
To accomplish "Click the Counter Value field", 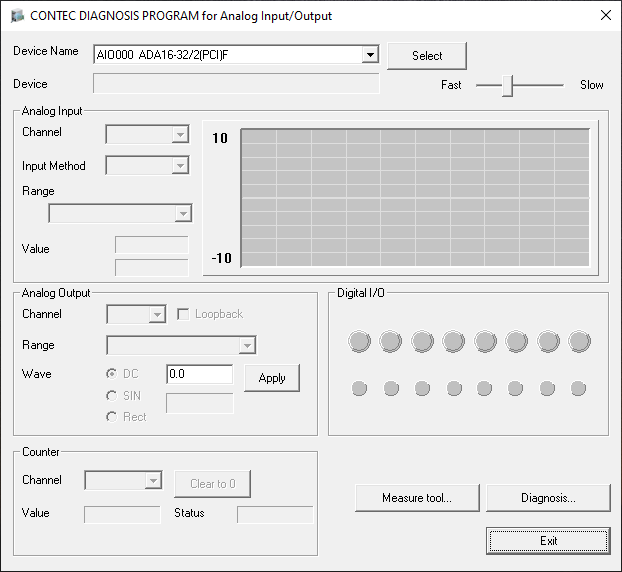I will point(122,514).
